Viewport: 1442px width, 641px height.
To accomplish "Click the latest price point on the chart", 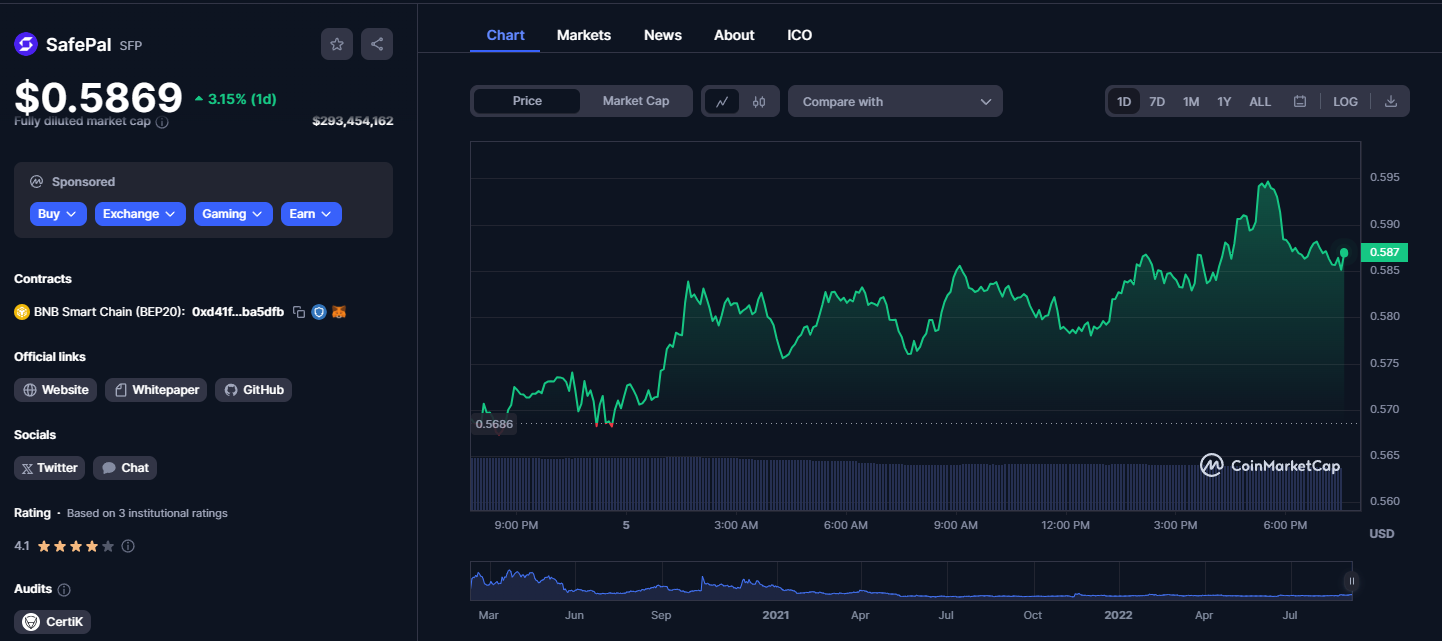I will pyautogui.click(x=1344, y=253).
